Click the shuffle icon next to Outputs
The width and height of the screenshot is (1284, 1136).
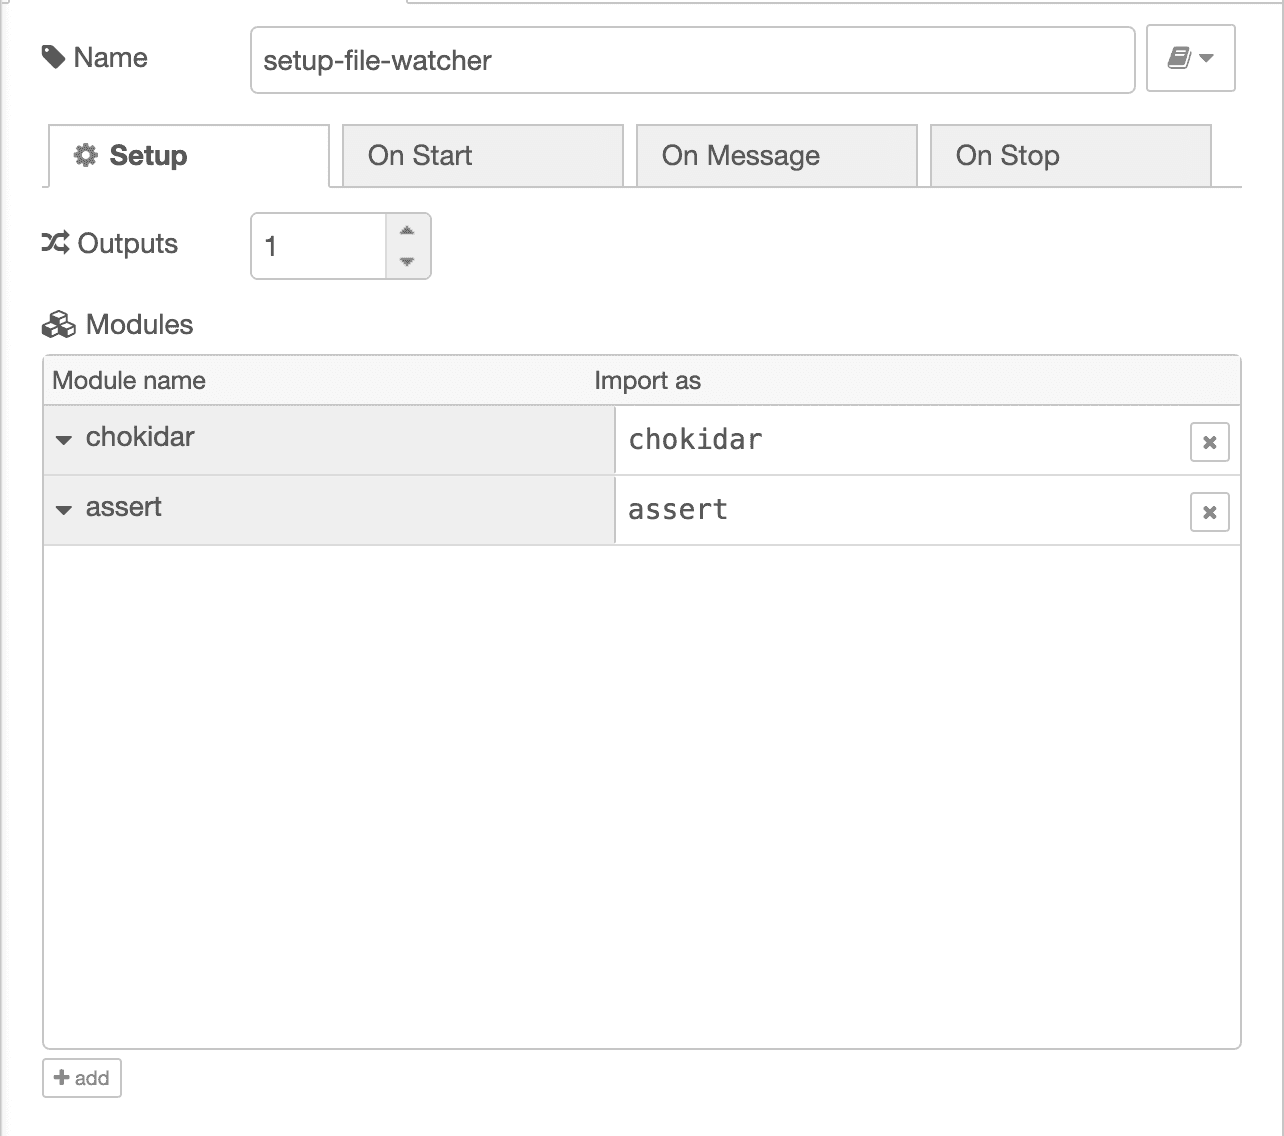55,243
